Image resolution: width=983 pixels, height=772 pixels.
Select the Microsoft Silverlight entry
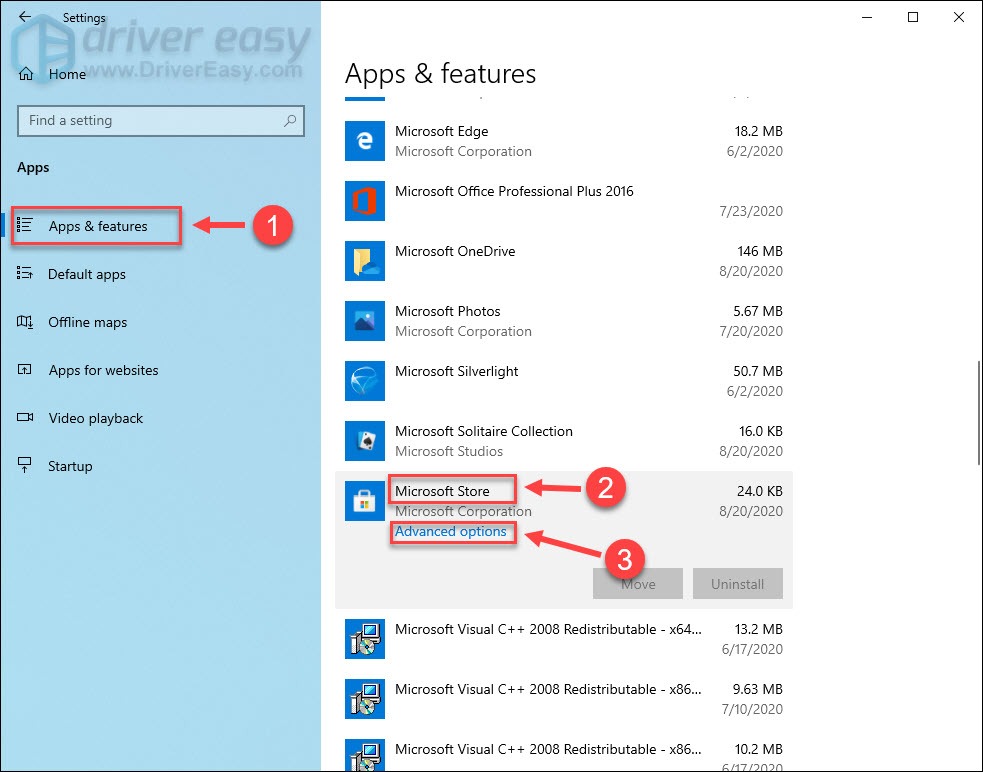[564, 381]
